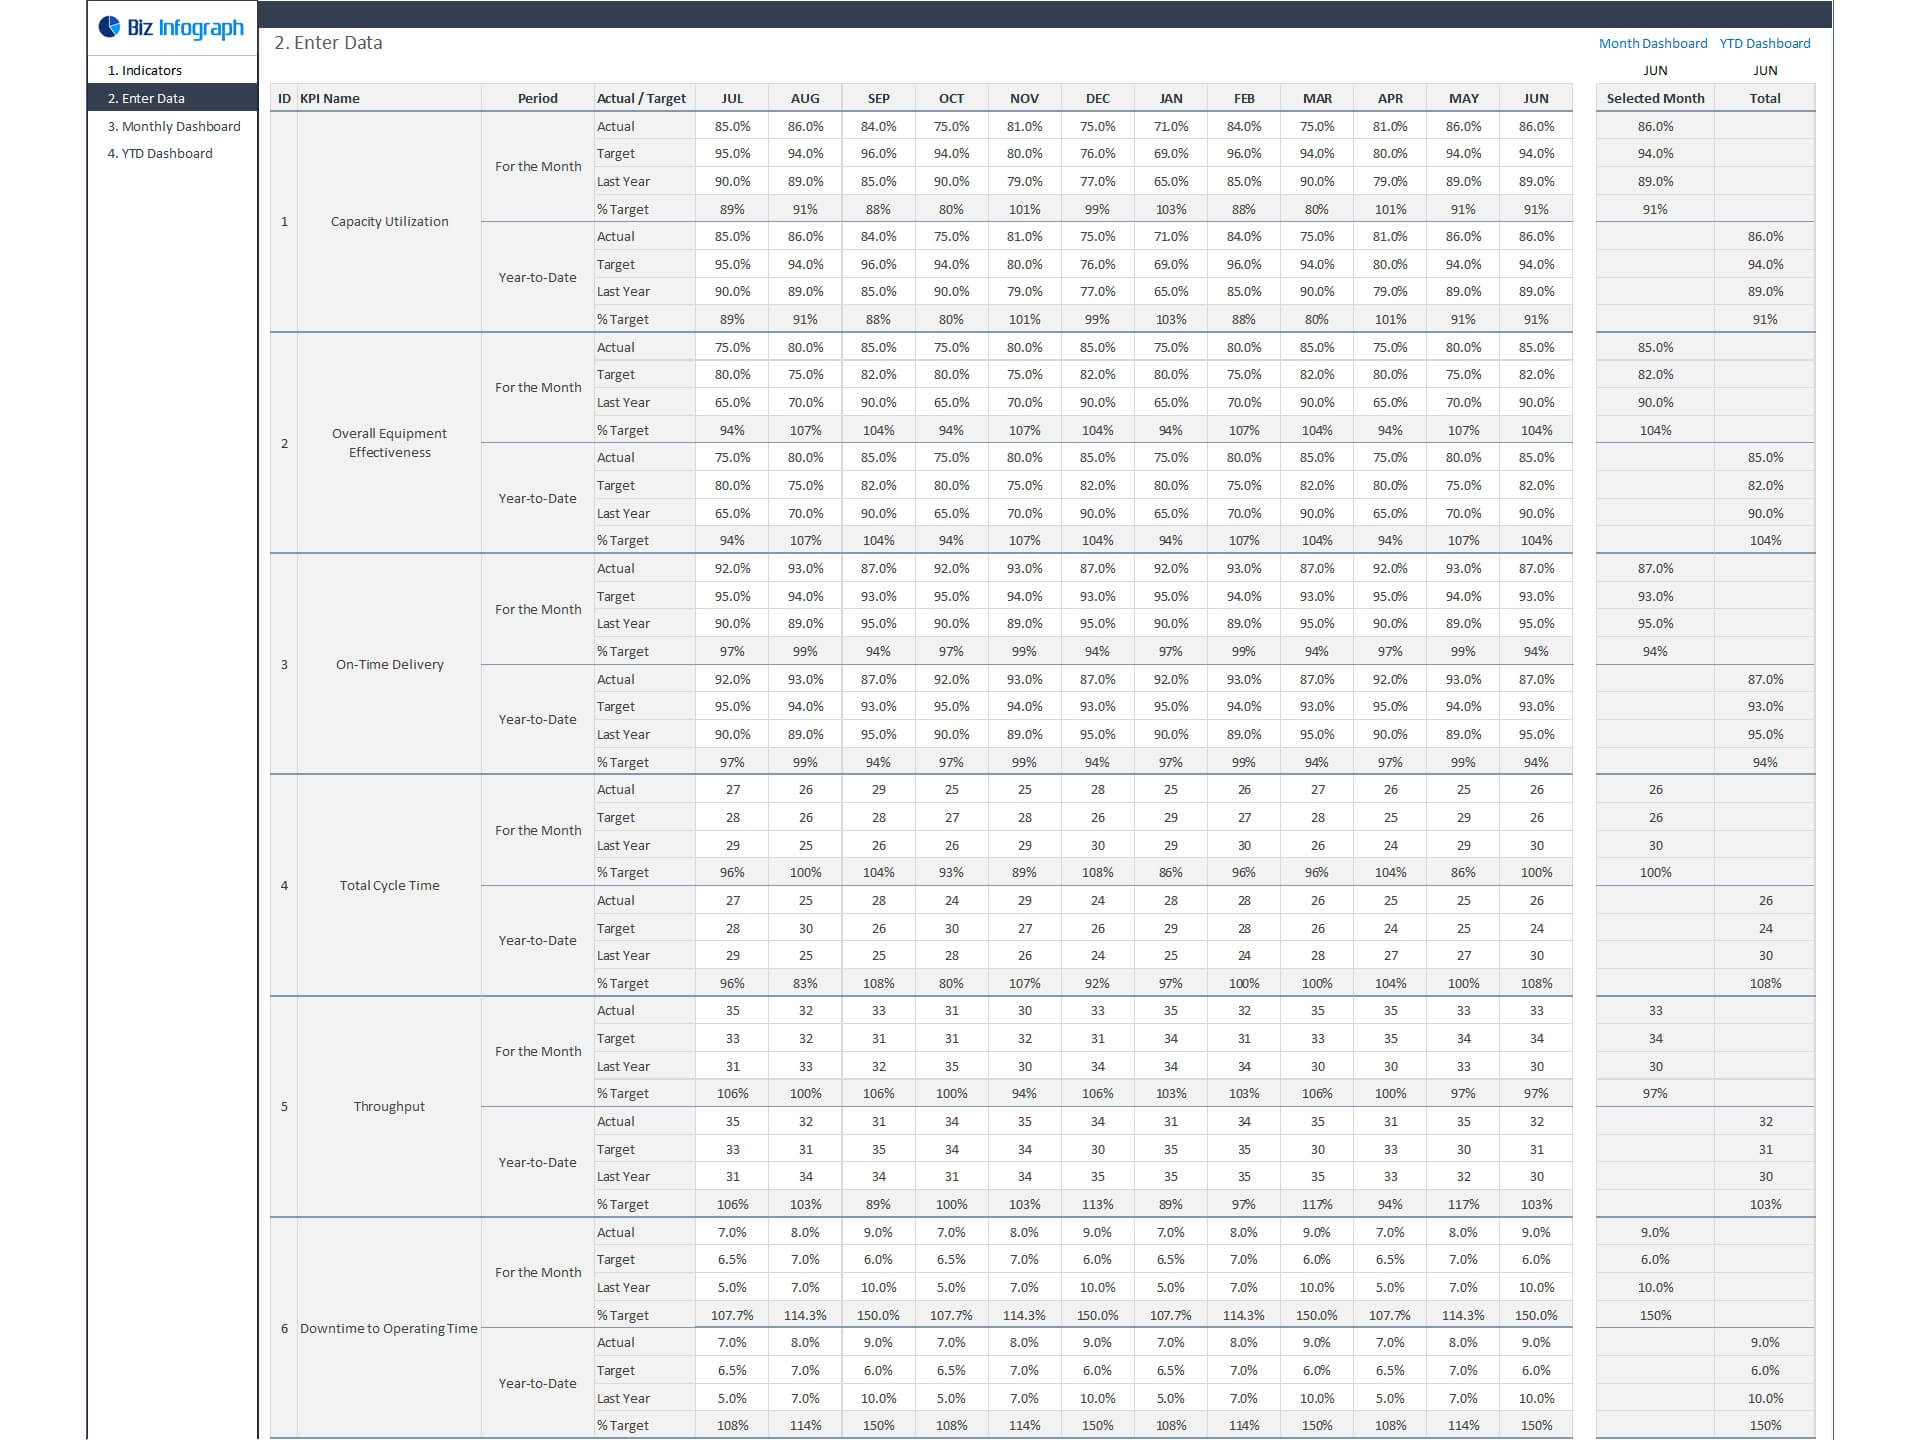Click the MAR month column header
The height and width of the screenshot is (1440, 1920).
point(1317,98)
